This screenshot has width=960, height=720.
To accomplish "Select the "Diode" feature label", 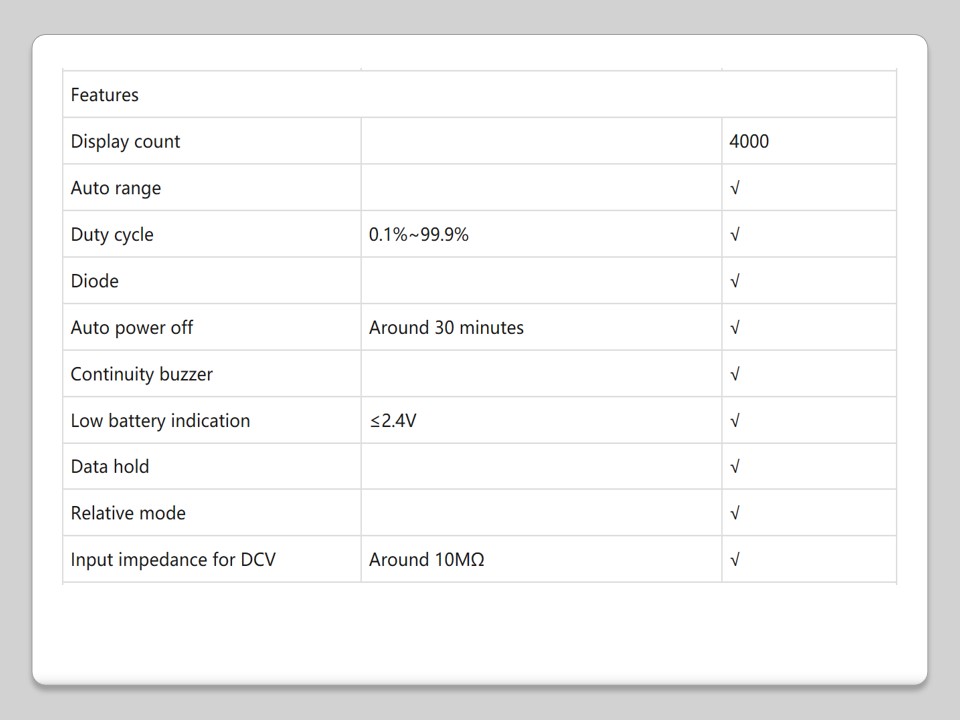I will (95, 281).
